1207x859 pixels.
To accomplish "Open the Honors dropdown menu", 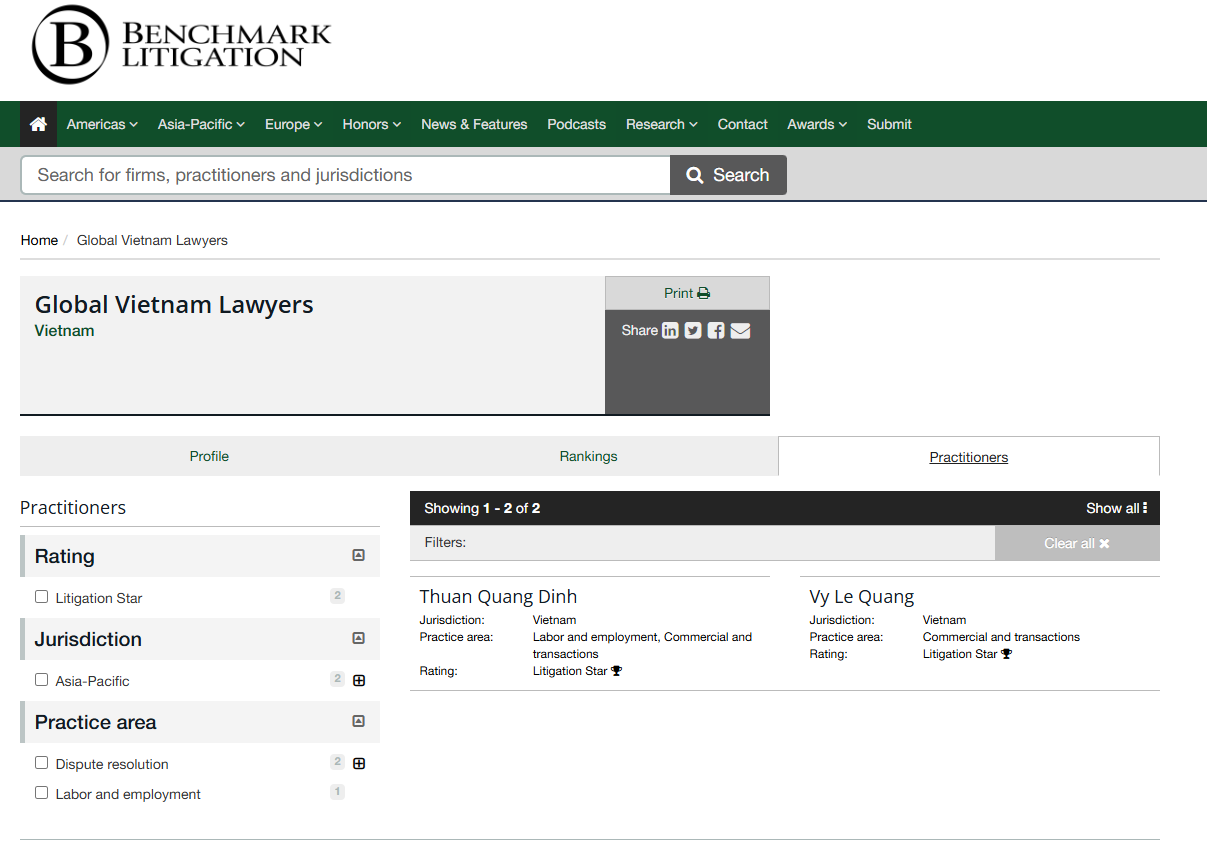I will pos(371,124).
